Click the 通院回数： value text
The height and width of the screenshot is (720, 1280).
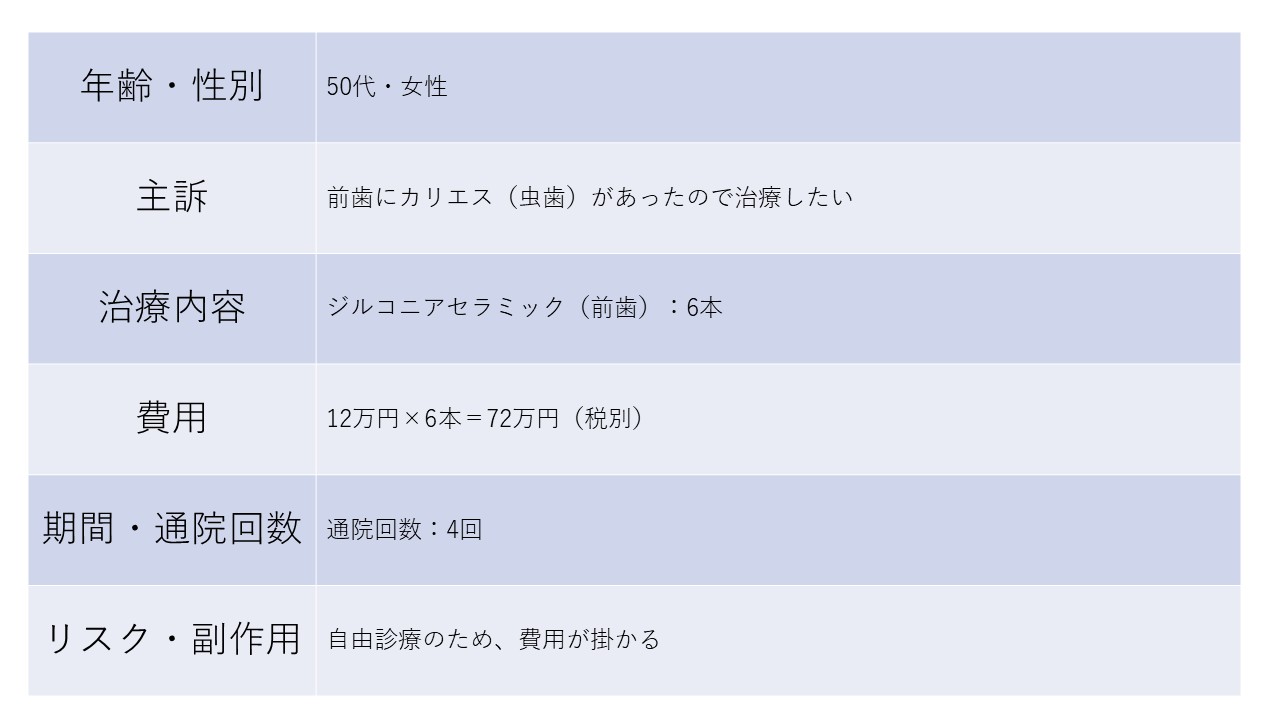(x=386, y=529)
